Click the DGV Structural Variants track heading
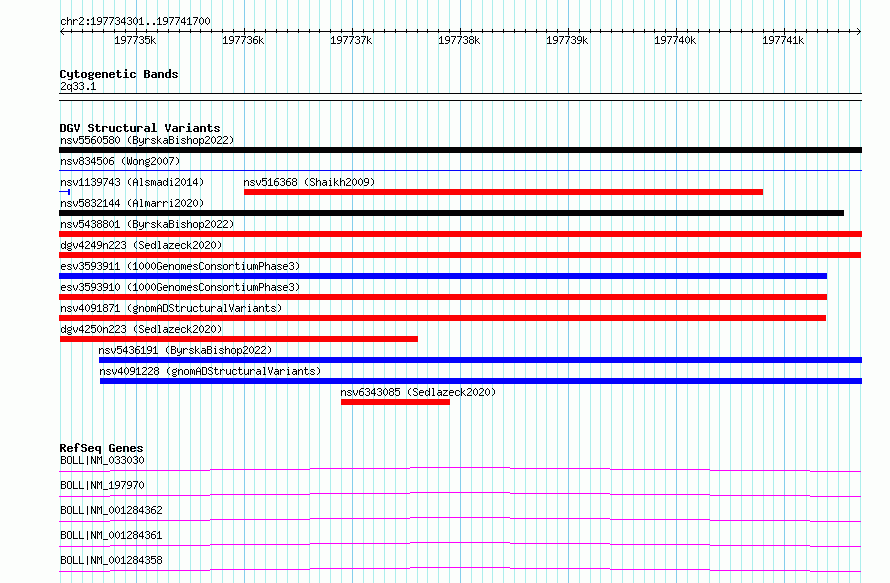Viewport: 890px width, 583px height. [140, 128]
